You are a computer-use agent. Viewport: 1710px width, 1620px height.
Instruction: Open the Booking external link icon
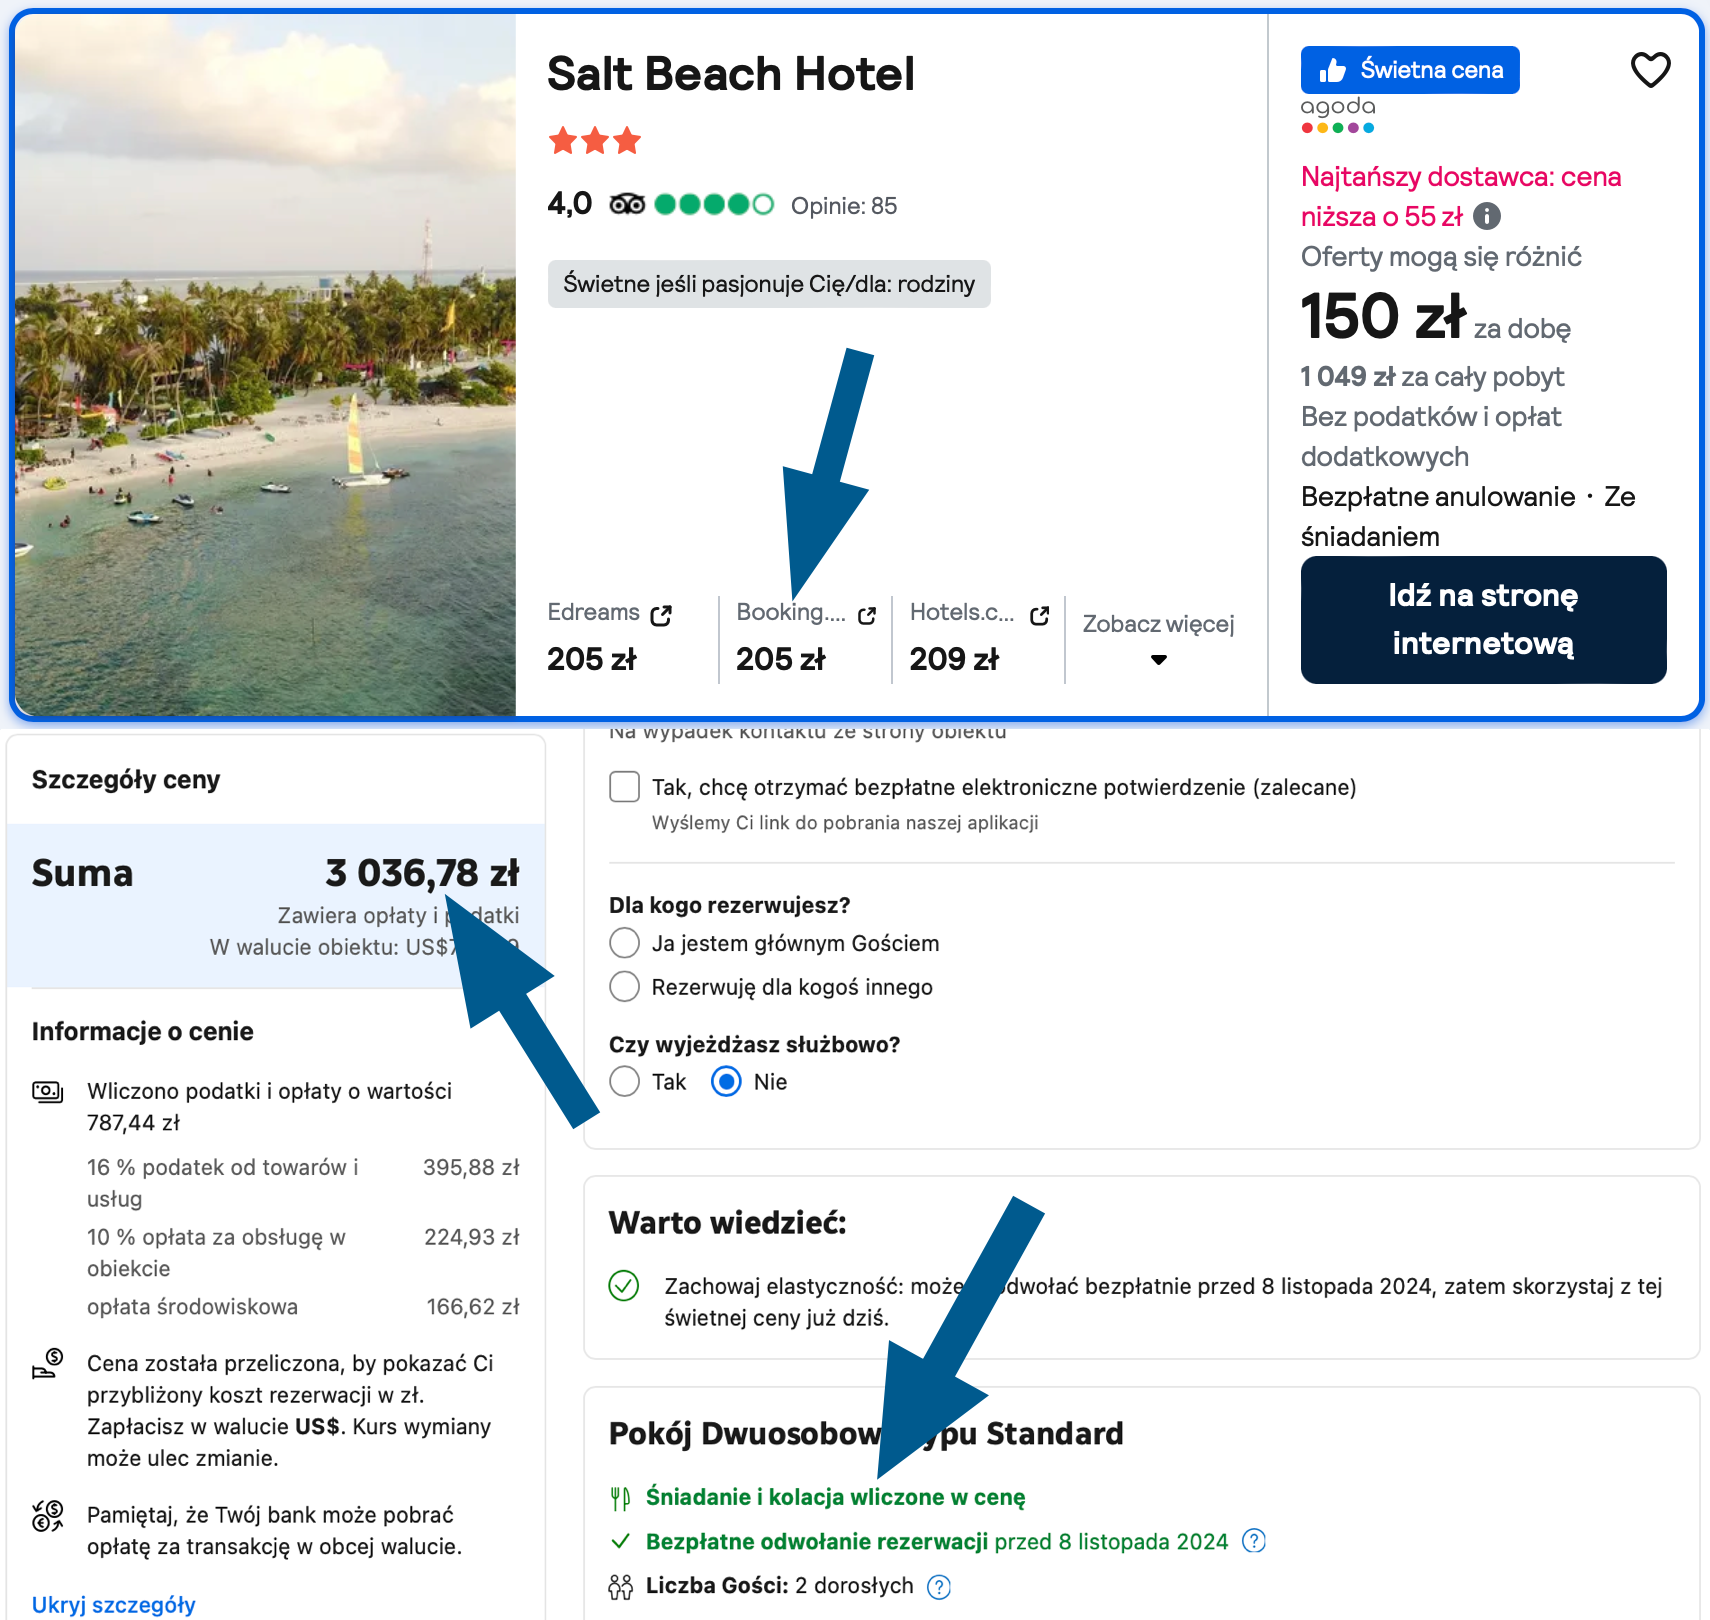[x=867, y=615]
